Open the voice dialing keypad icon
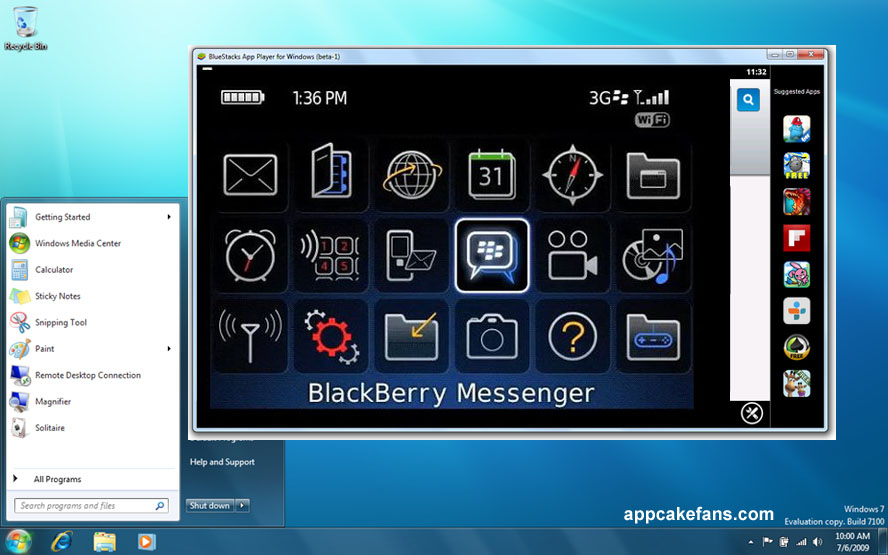This screenshot has width=888, height=555. (330, 256)
